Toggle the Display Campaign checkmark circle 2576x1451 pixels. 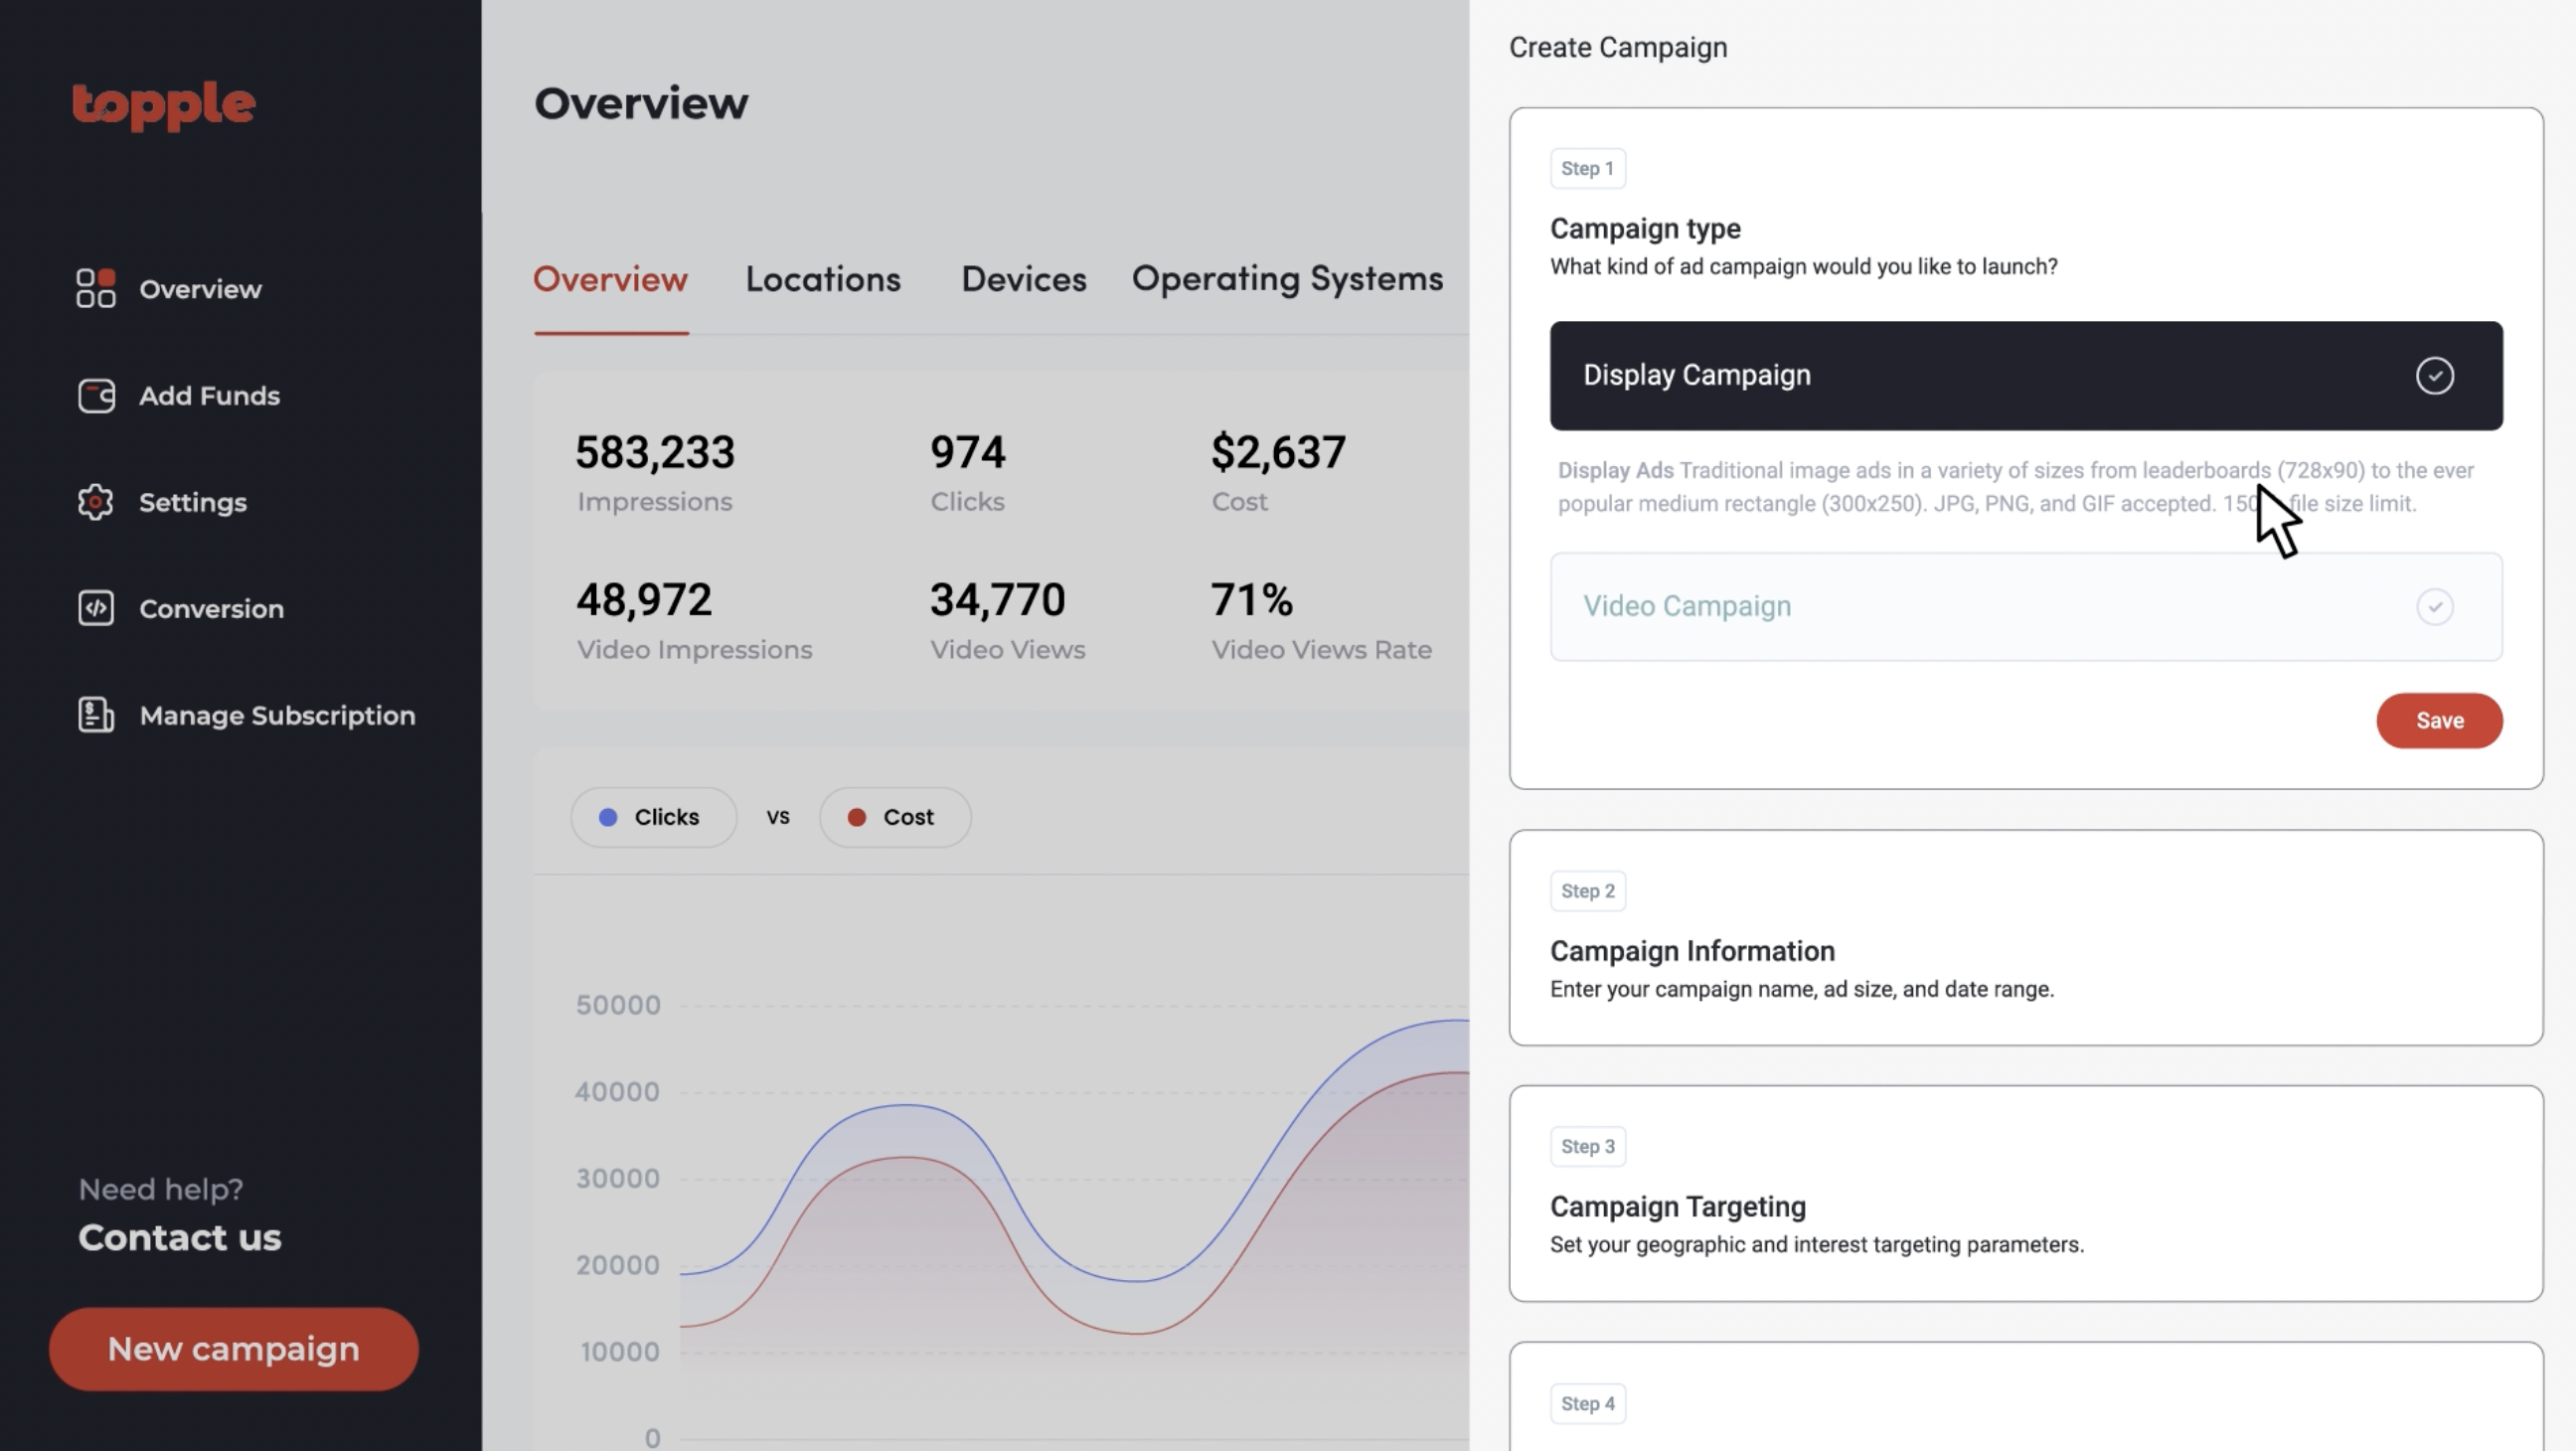(x=2434, y=376)
